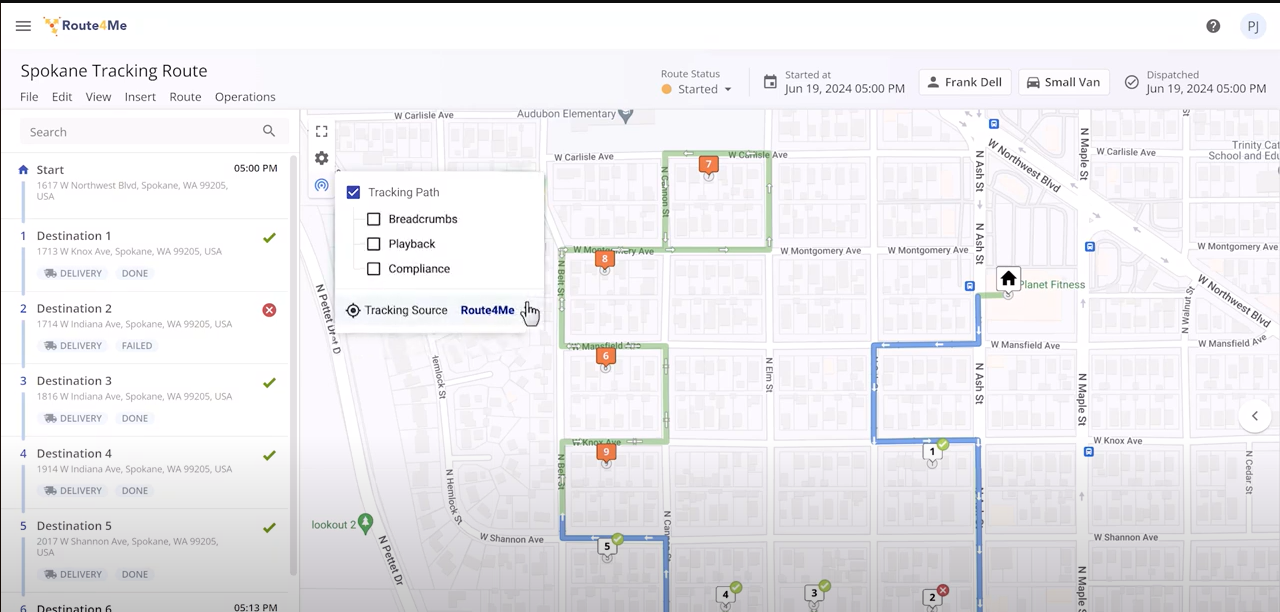The width and height of the screenshot is (1280, 612).
Task: Enable the Breadcrumbs checkbox
Action: click(375, 219)
